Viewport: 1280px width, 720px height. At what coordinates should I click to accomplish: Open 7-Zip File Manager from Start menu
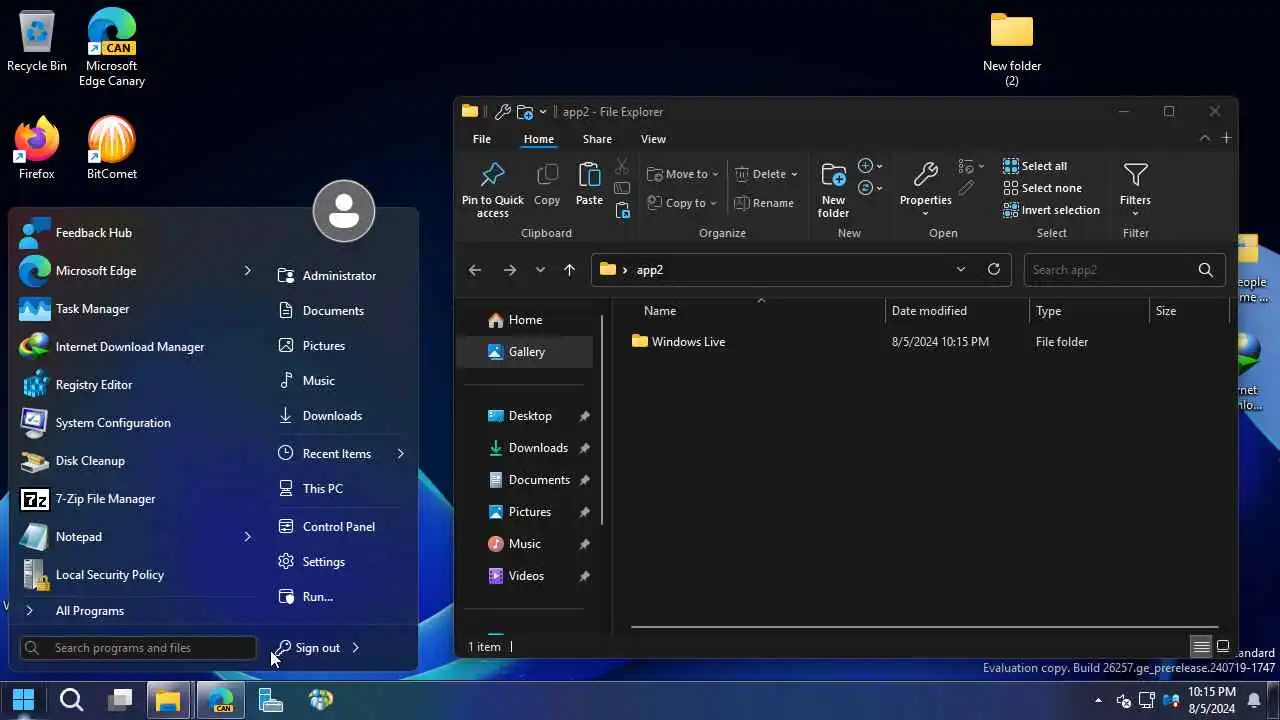(x=135, y=499)
